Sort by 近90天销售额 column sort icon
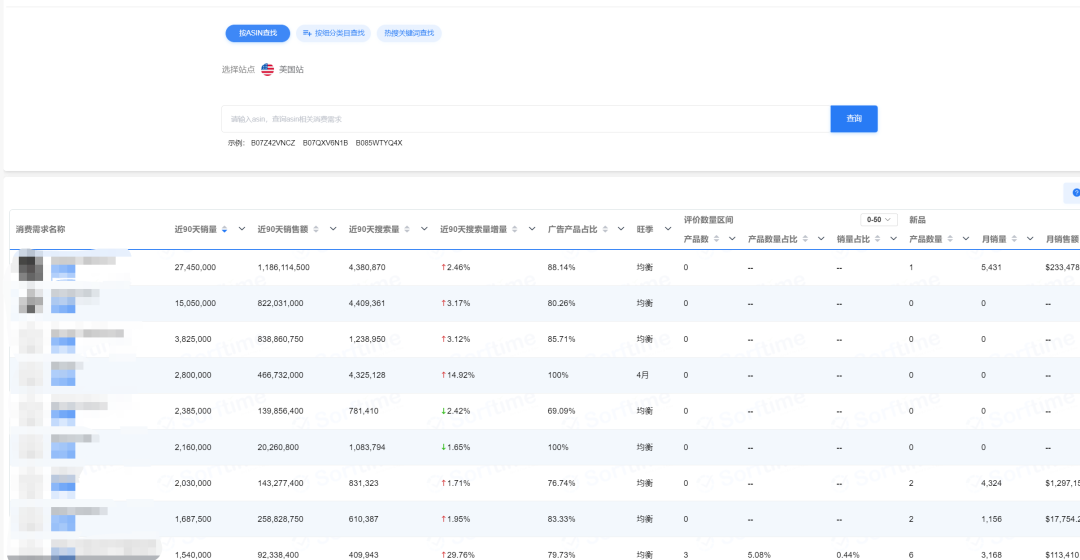 tap(317, 229)
